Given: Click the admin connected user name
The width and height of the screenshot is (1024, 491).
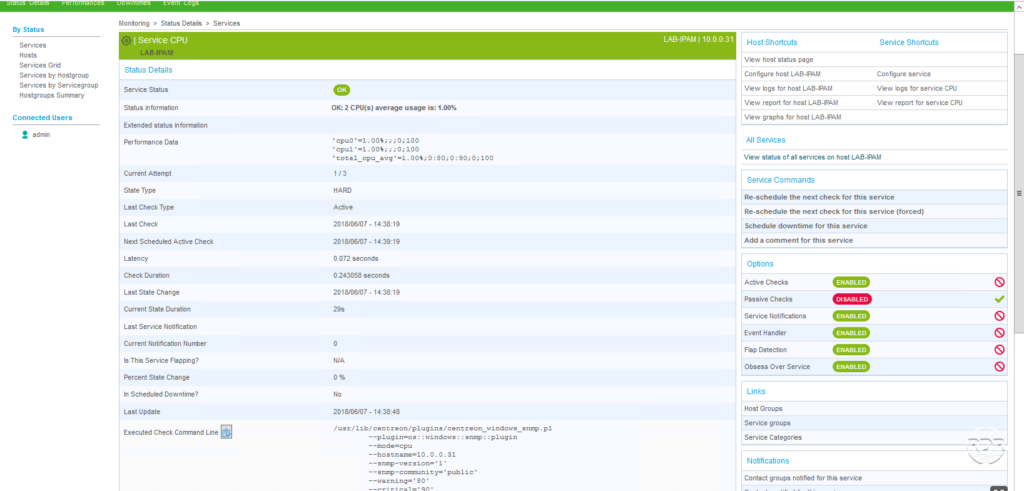Looking at the screenshot, I should (x=41, y=135).
